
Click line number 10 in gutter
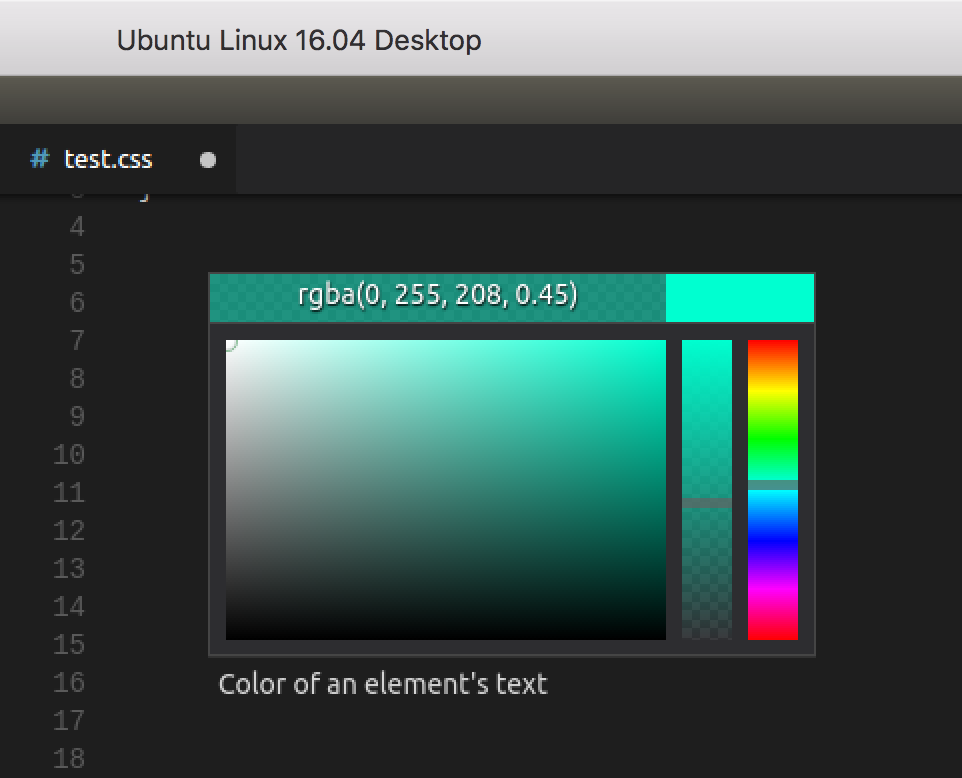[69, 455]
